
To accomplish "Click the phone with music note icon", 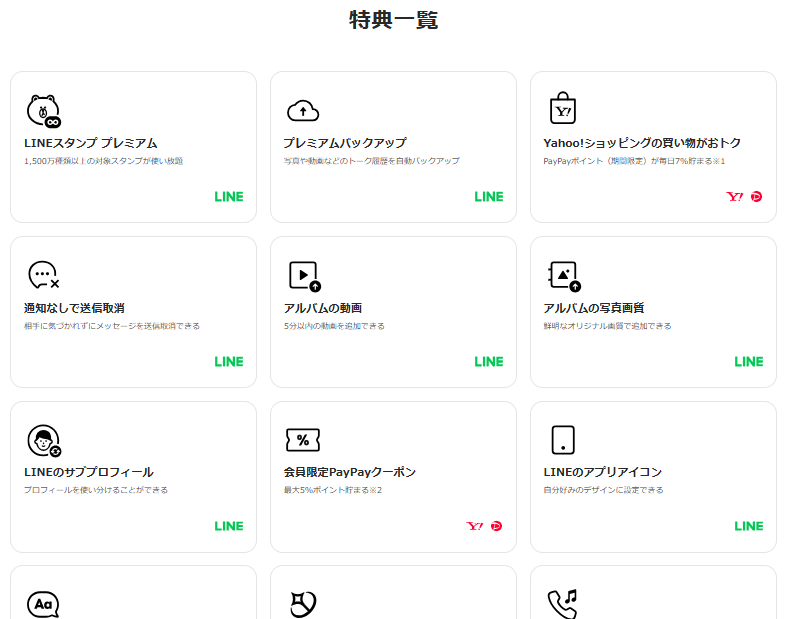I will pos(563,603).
